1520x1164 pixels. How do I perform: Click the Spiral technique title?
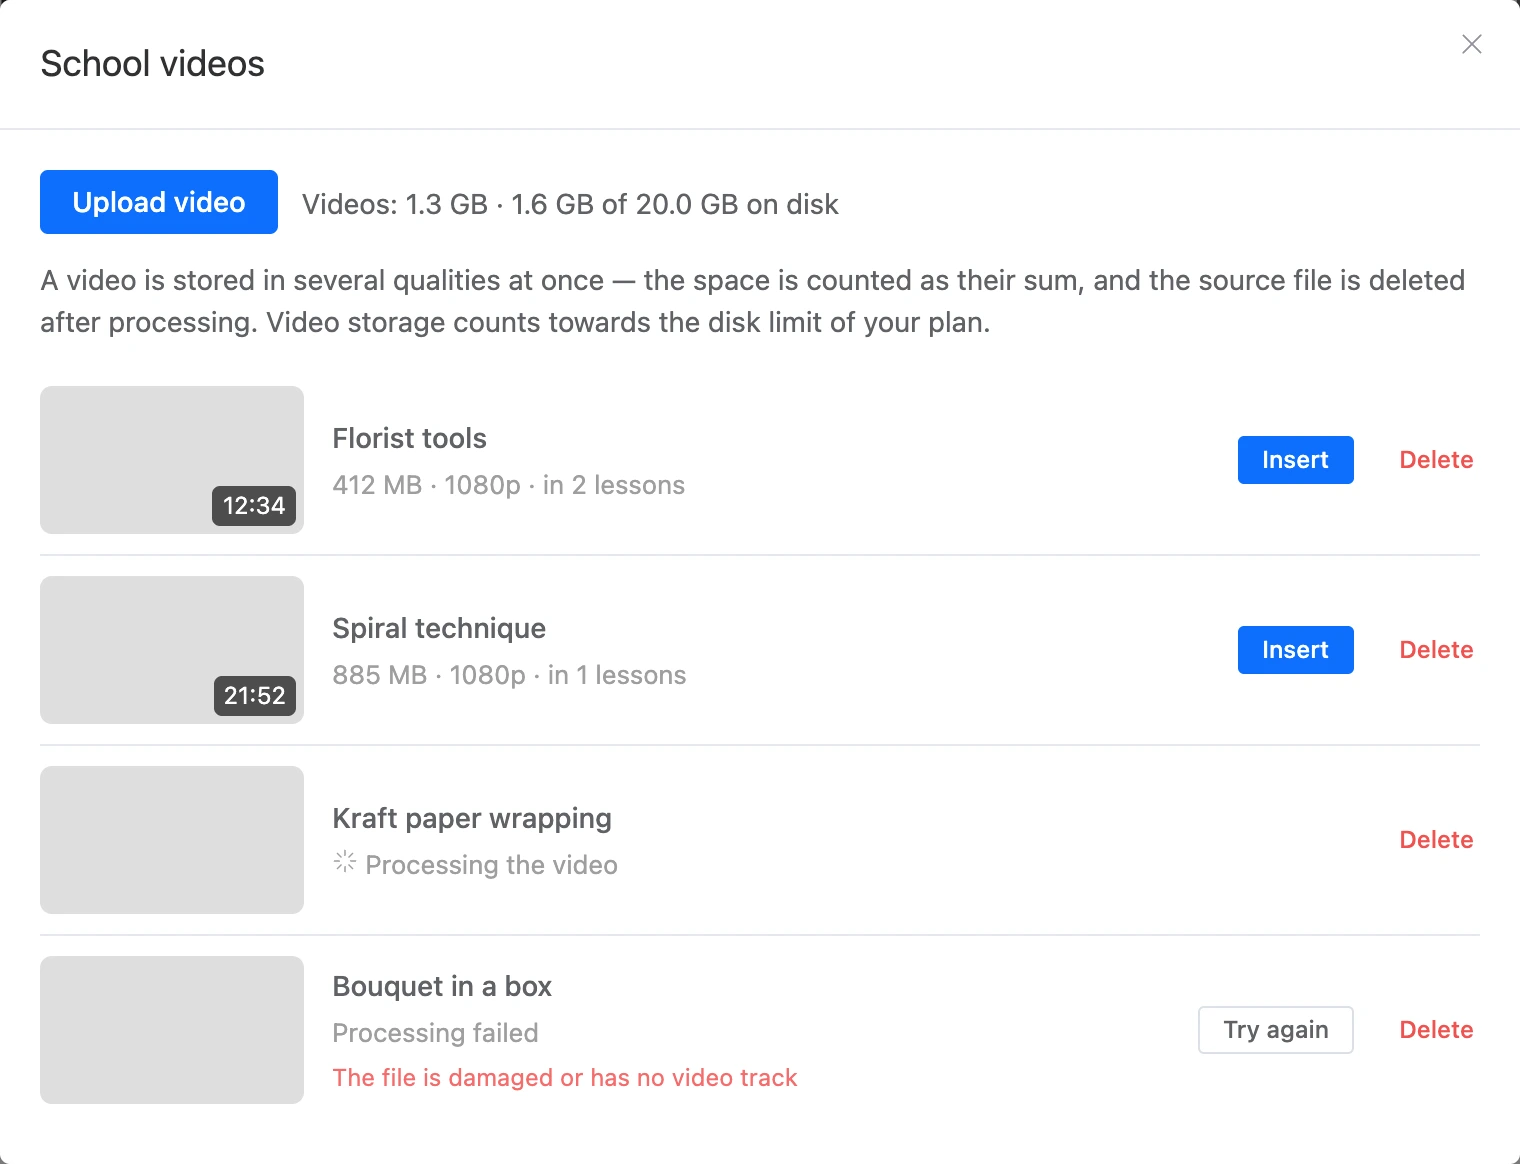coord(439,628)
